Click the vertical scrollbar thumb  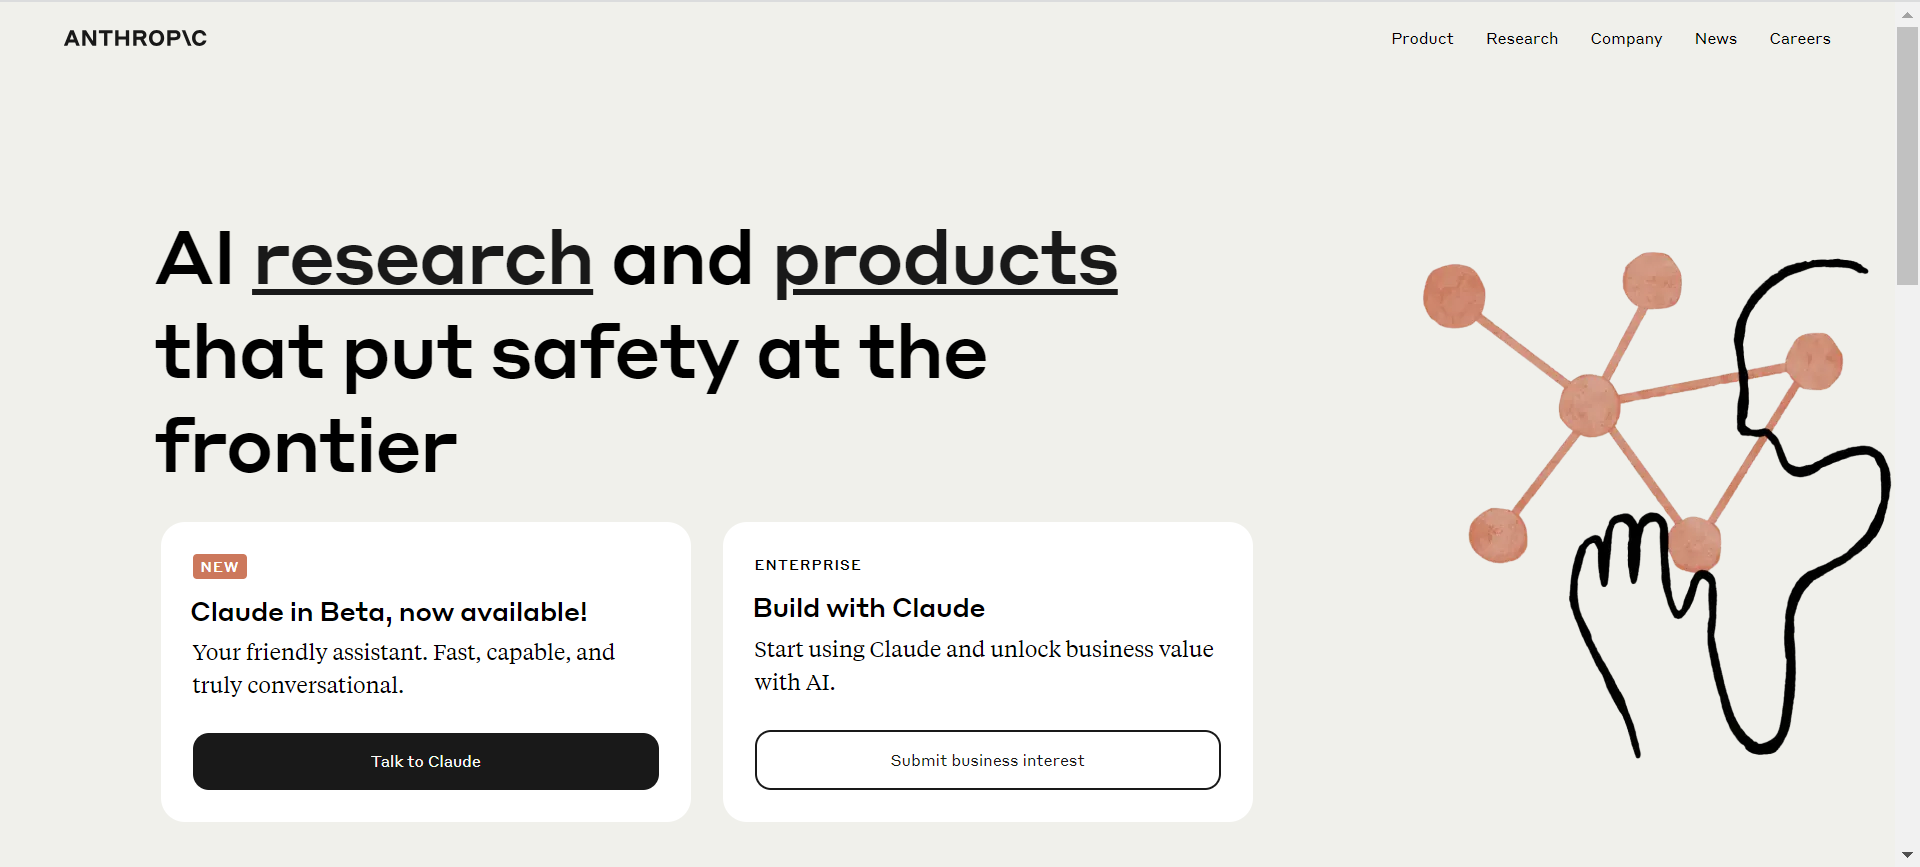(1907, 155)
